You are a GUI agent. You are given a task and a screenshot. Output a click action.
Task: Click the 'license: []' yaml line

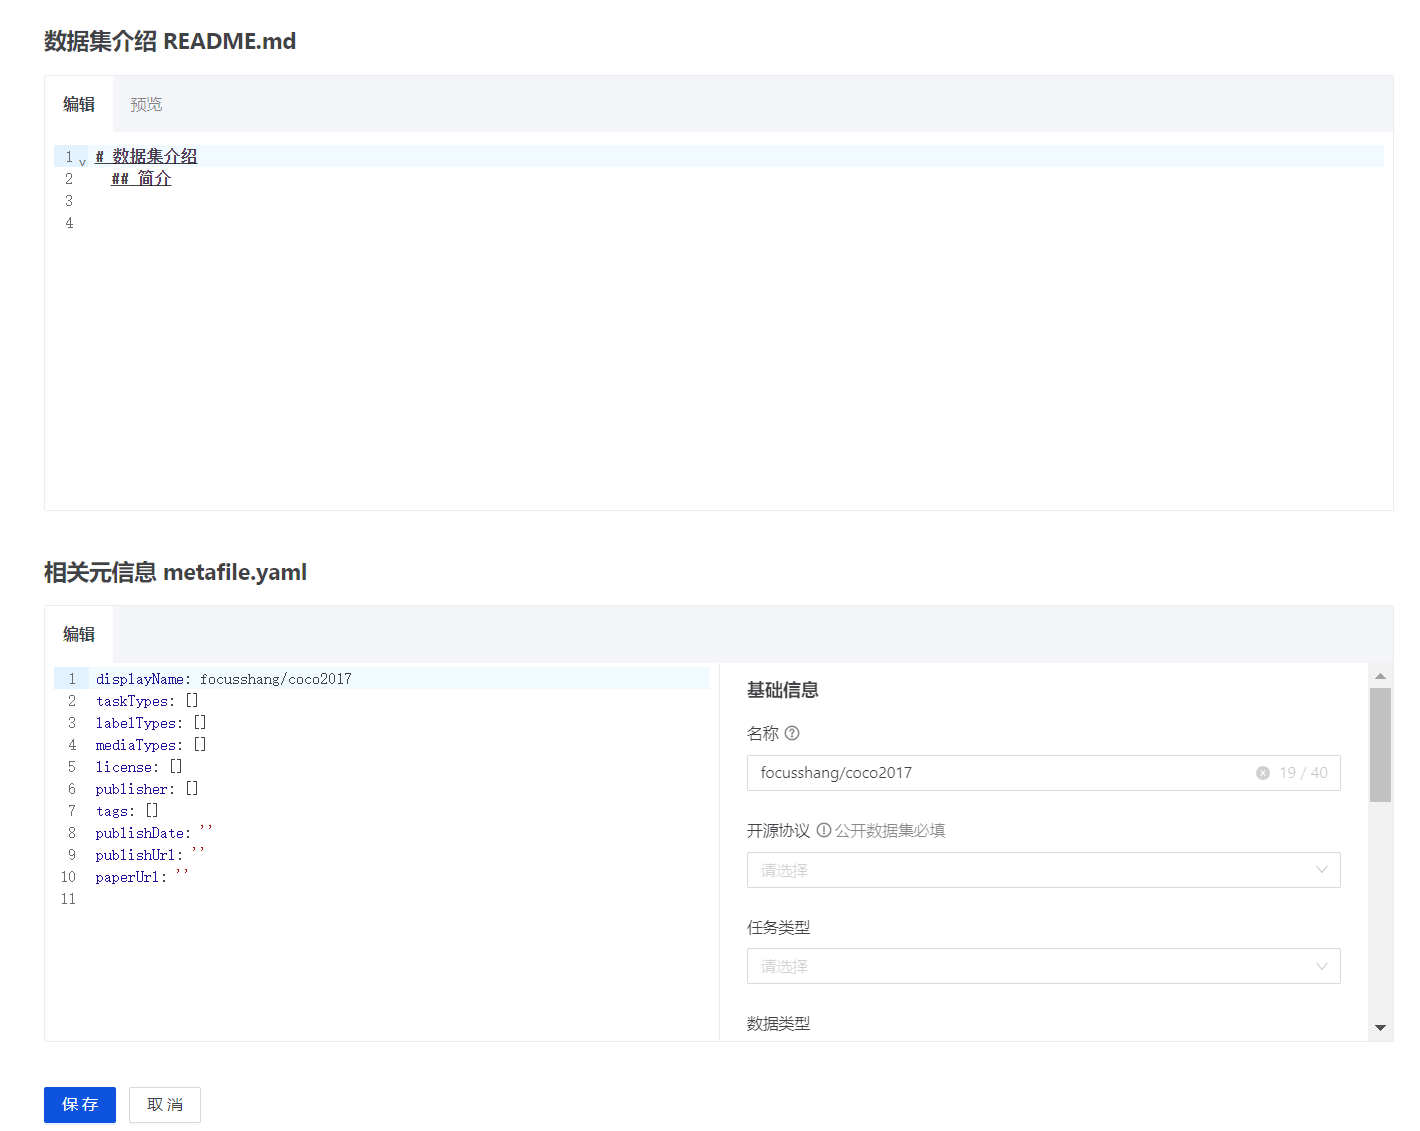point(139,767)
